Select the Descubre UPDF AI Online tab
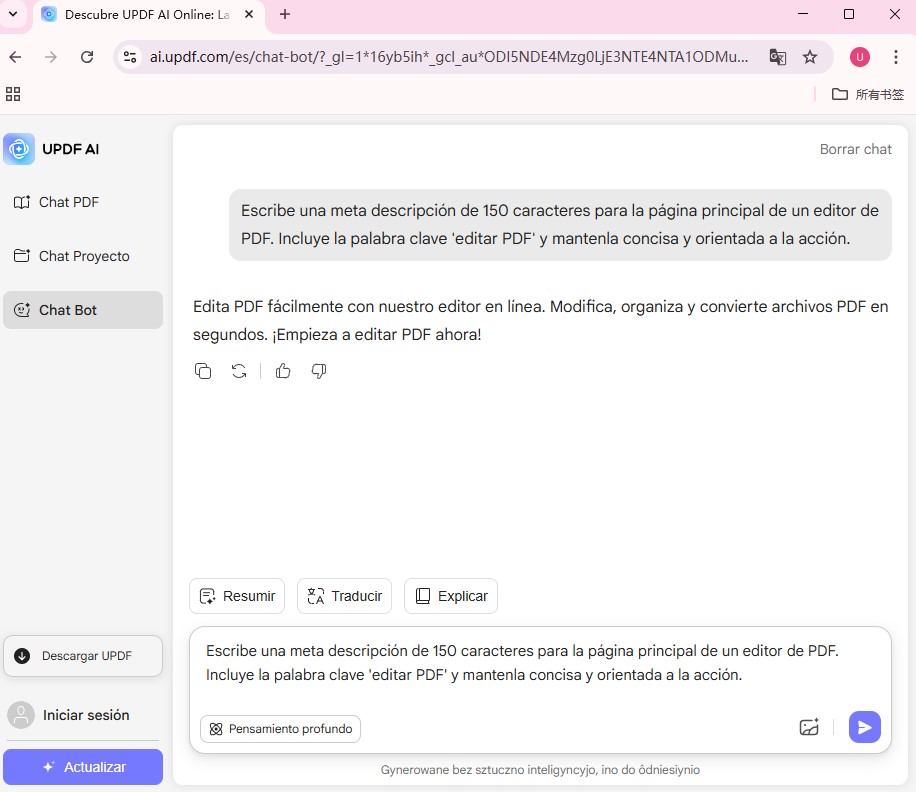This screenshot has height=792, width=916. [149, 15]
